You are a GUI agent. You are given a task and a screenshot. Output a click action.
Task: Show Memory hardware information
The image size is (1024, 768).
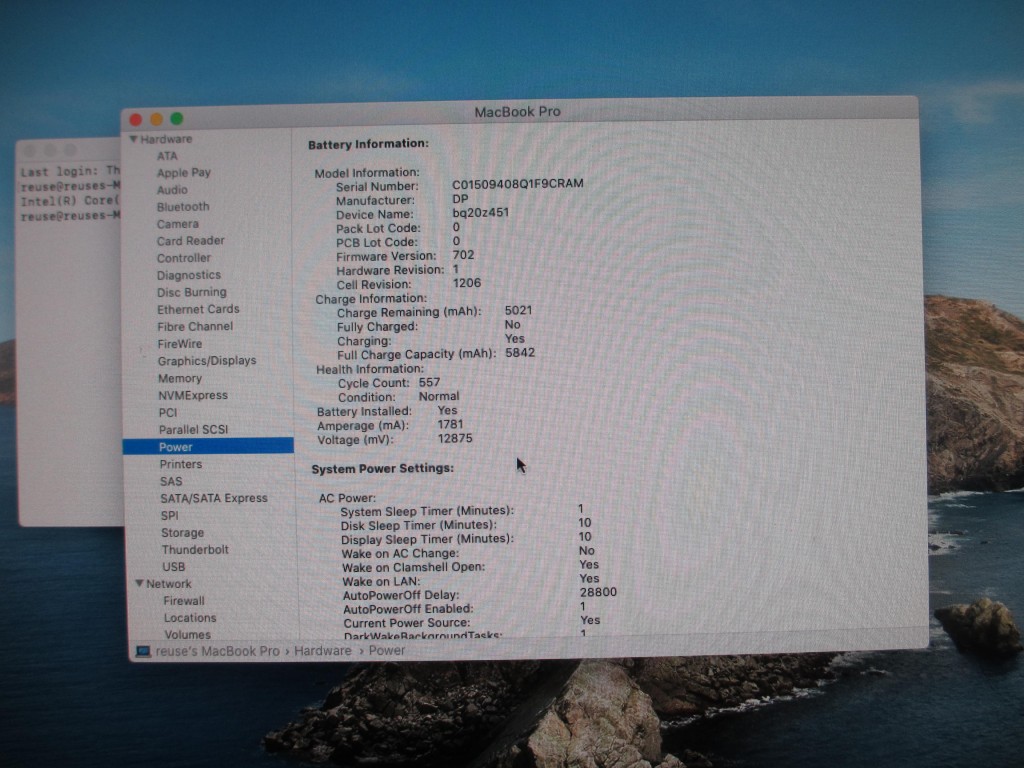point(180,379)
